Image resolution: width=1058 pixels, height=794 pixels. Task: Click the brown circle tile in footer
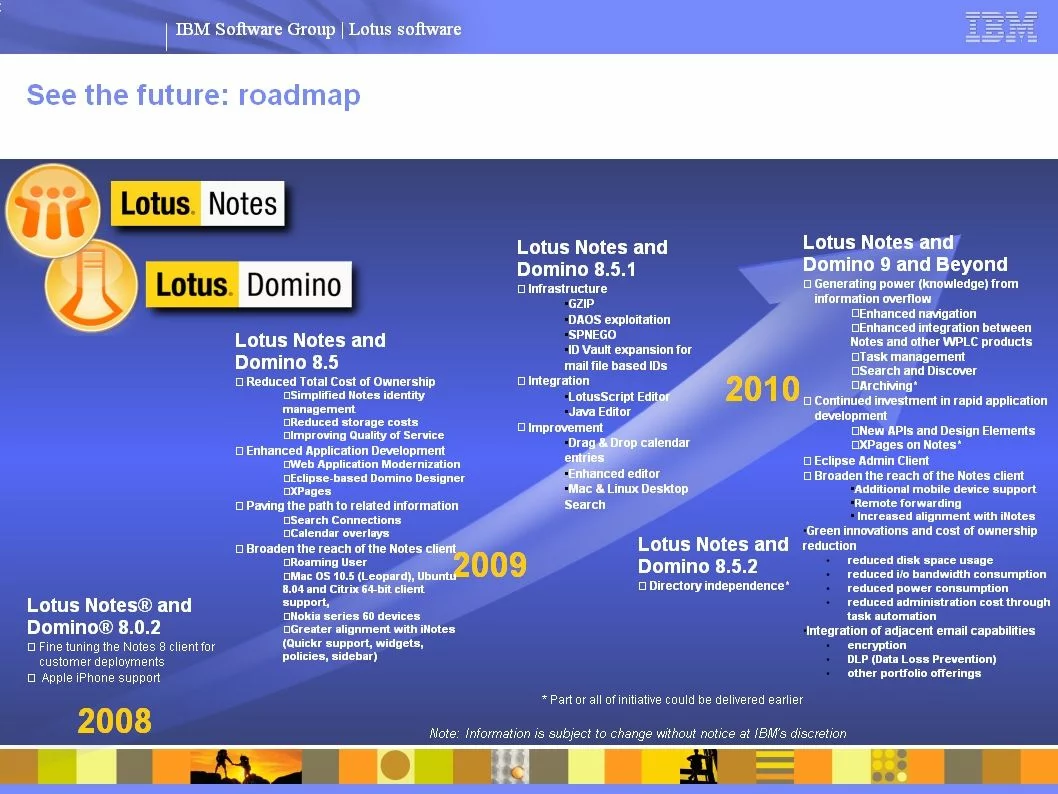click(x=395, y=766)
